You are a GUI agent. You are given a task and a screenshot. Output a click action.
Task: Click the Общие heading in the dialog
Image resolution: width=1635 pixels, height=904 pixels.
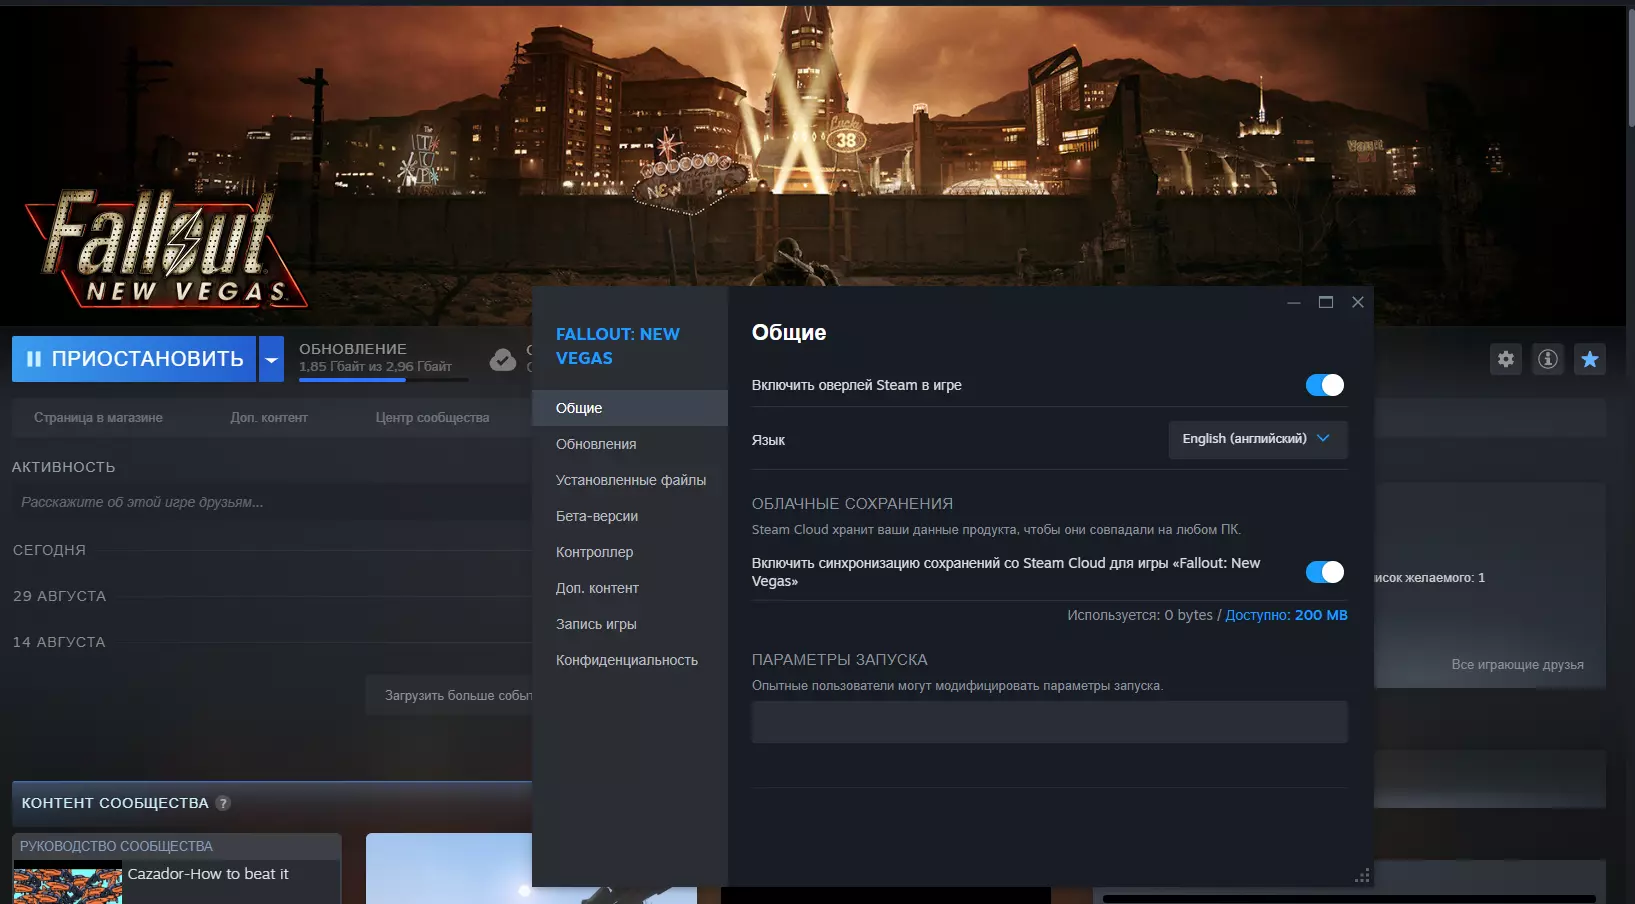tap(789, 333)
